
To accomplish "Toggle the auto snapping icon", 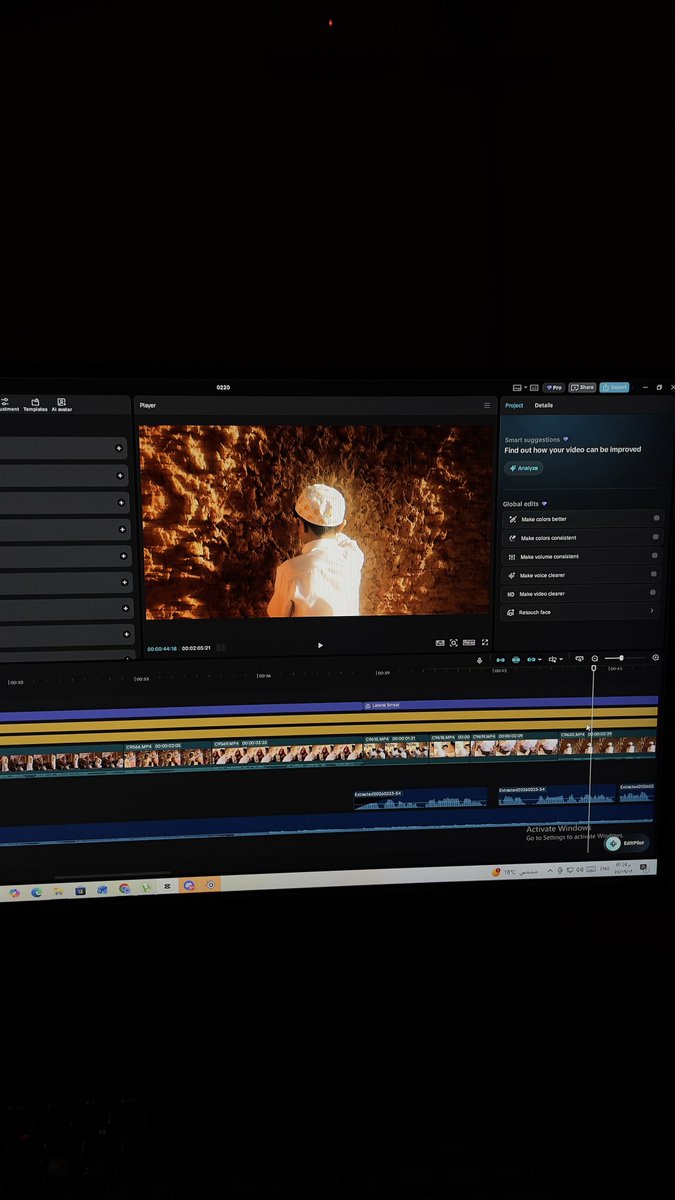I will 516,659.
